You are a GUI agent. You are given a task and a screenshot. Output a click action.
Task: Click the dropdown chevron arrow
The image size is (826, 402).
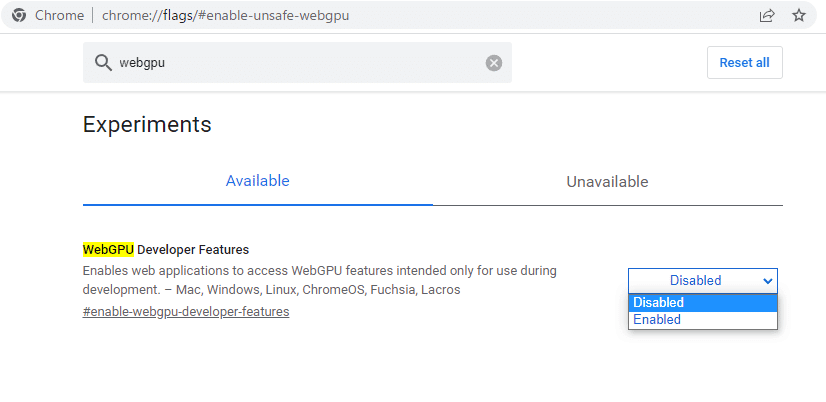click(768, 281)
